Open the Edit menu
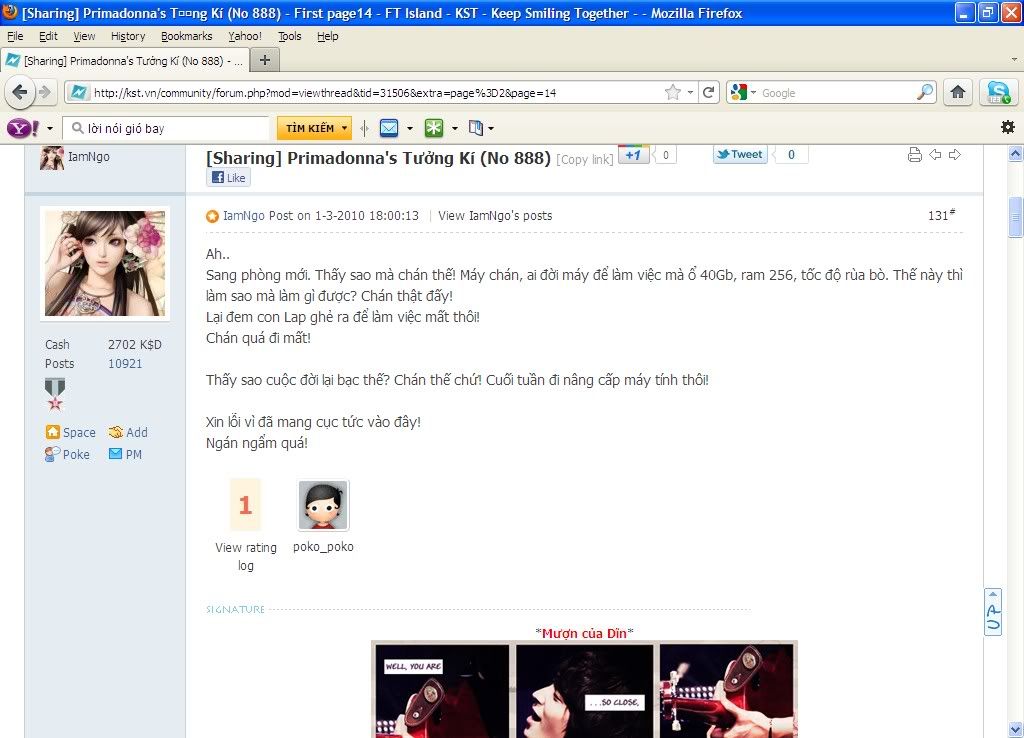 [x=48, y=36]
